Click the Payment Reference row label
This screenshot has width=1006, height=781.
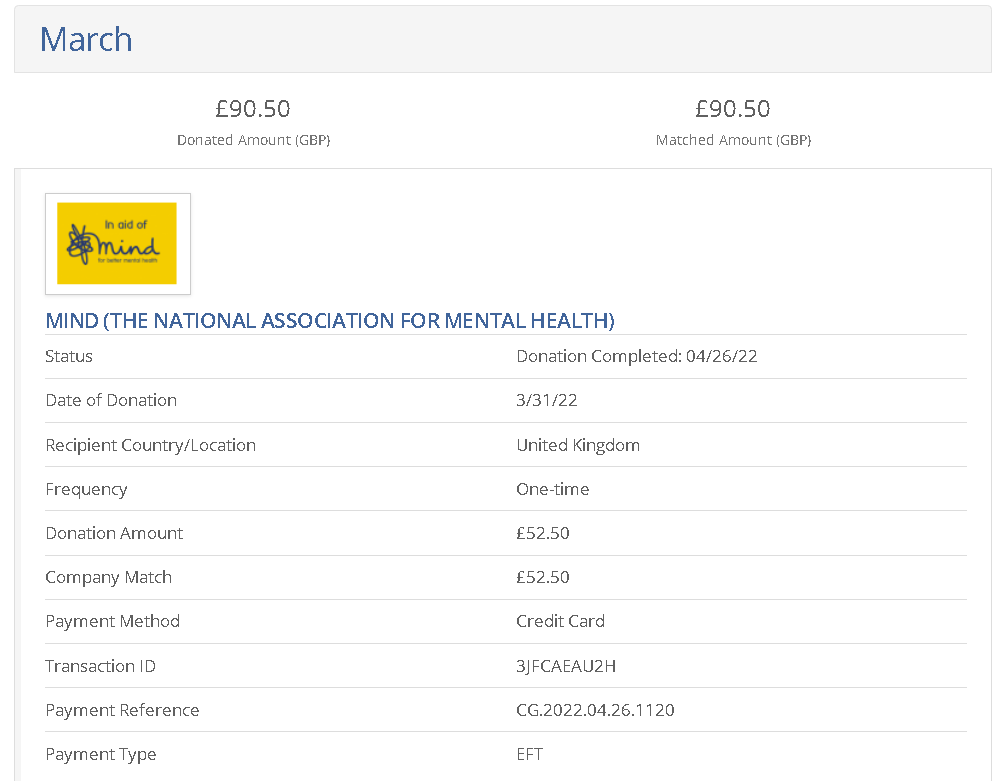[x=122, y=710]
